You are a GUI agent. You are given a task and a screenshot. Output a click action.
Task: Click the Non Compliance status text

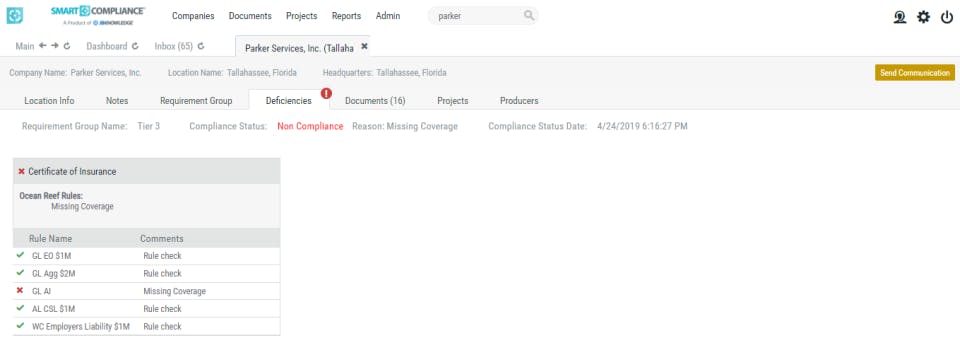pos(310,126)
